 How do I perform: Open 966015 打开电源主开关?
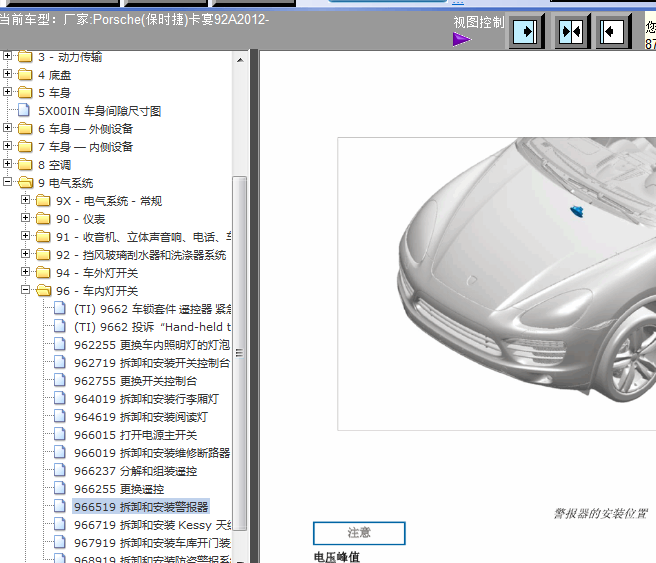coord(136,435)
